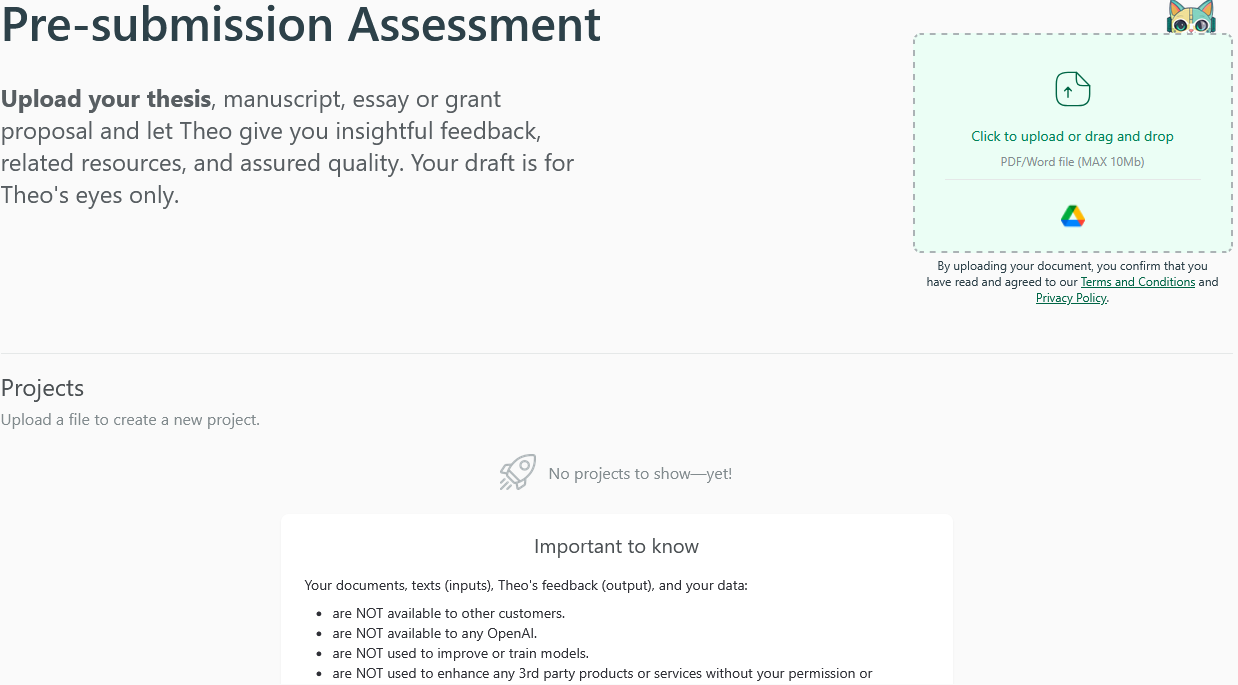Select the Projects section heading
1238x685 pixels.
coord(43,388)
